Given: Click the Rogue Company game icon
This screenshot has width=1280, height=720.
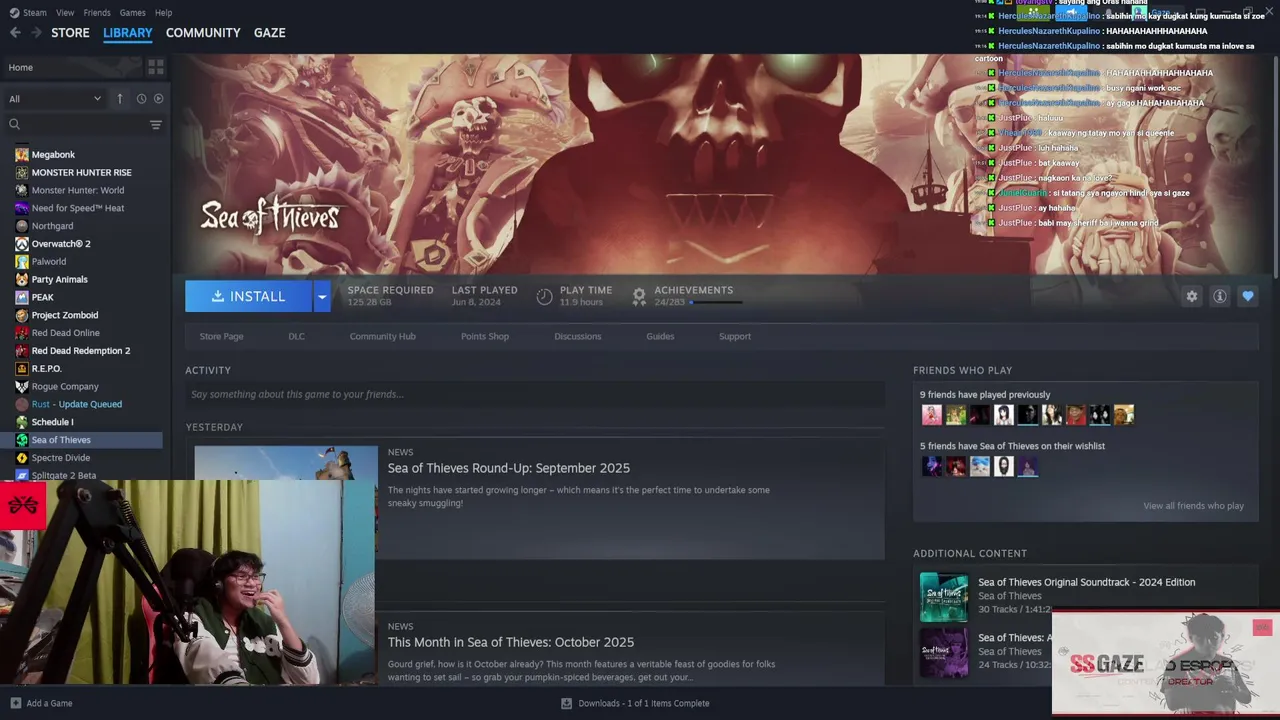Looking at the screenshot, I should [x=21, y=387].
